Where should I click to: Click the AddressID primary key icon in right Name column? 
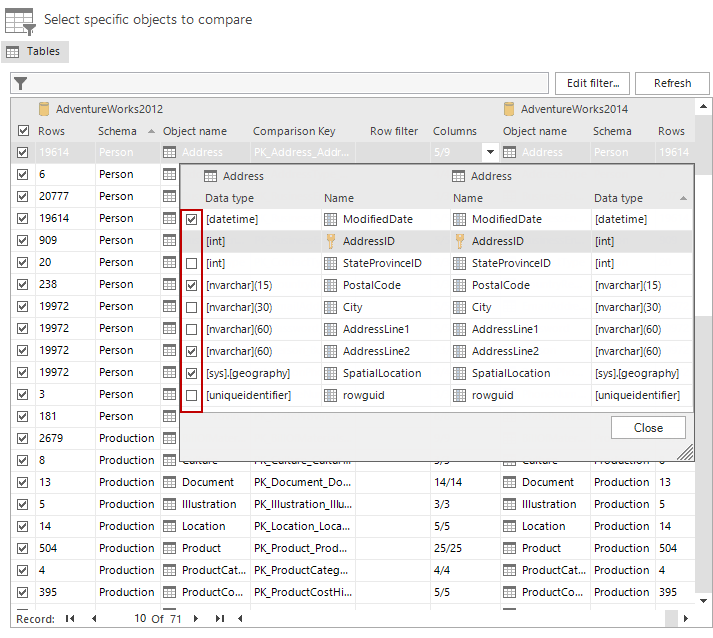[x=460, y=241]
